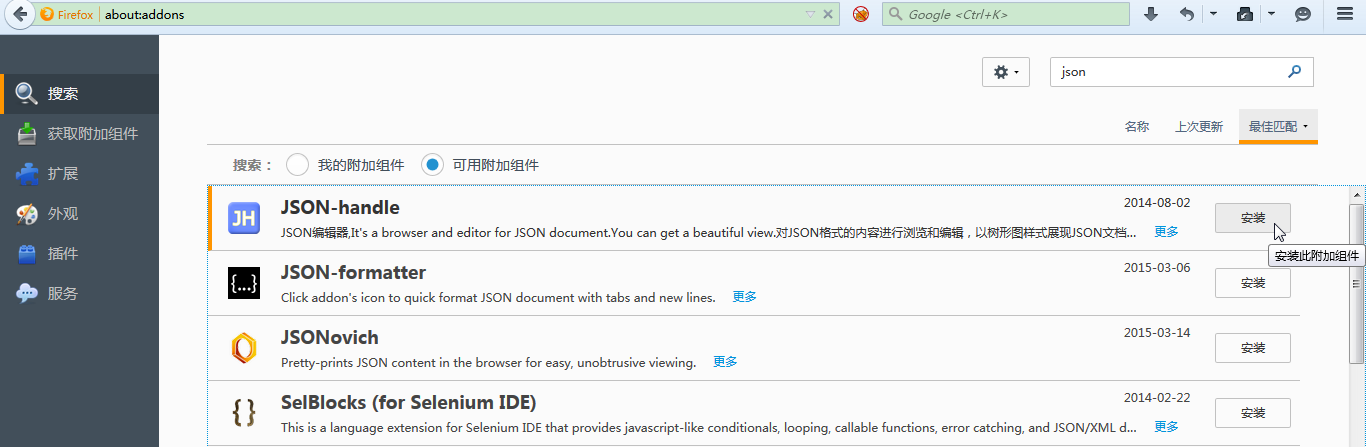Expand dropdown next to the screenshot icon
1366x447 pixels.
[x=1271, y=14]
